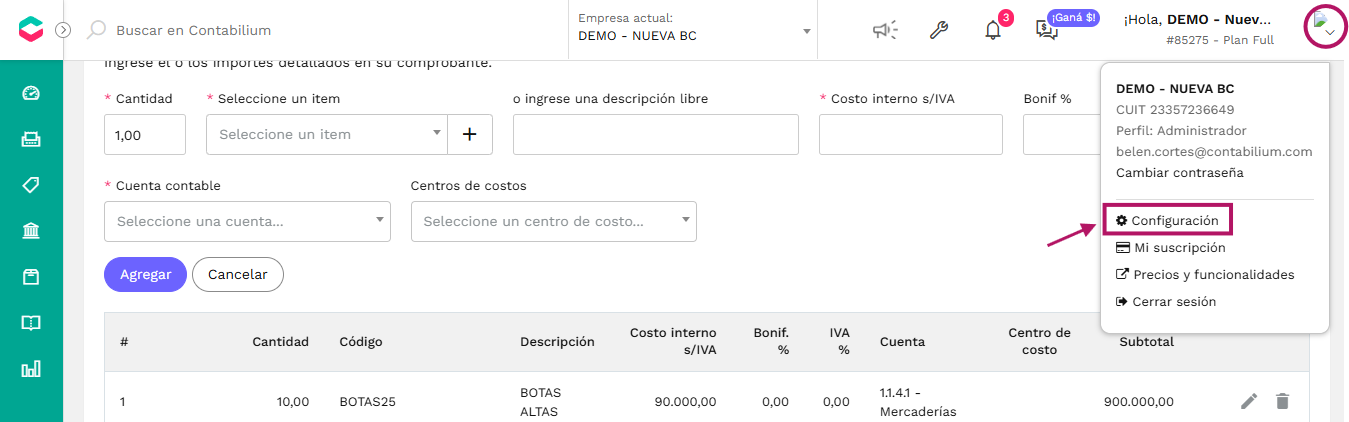The image size is (1349, 422).
Task: Click the Agregar button
Action: coord(145,274)
